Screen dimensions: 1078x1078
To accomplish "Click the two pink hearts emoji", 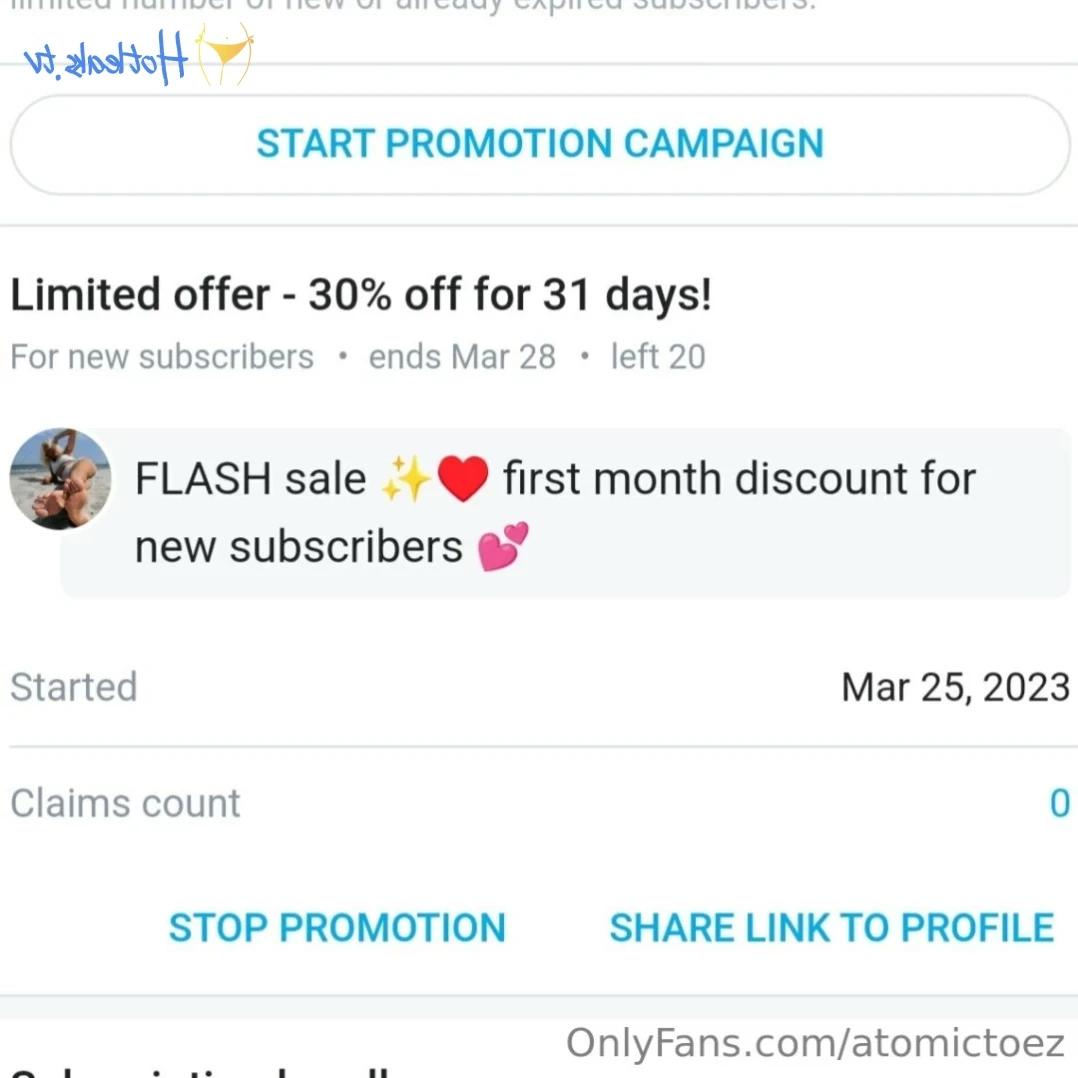I will (503, 548).
